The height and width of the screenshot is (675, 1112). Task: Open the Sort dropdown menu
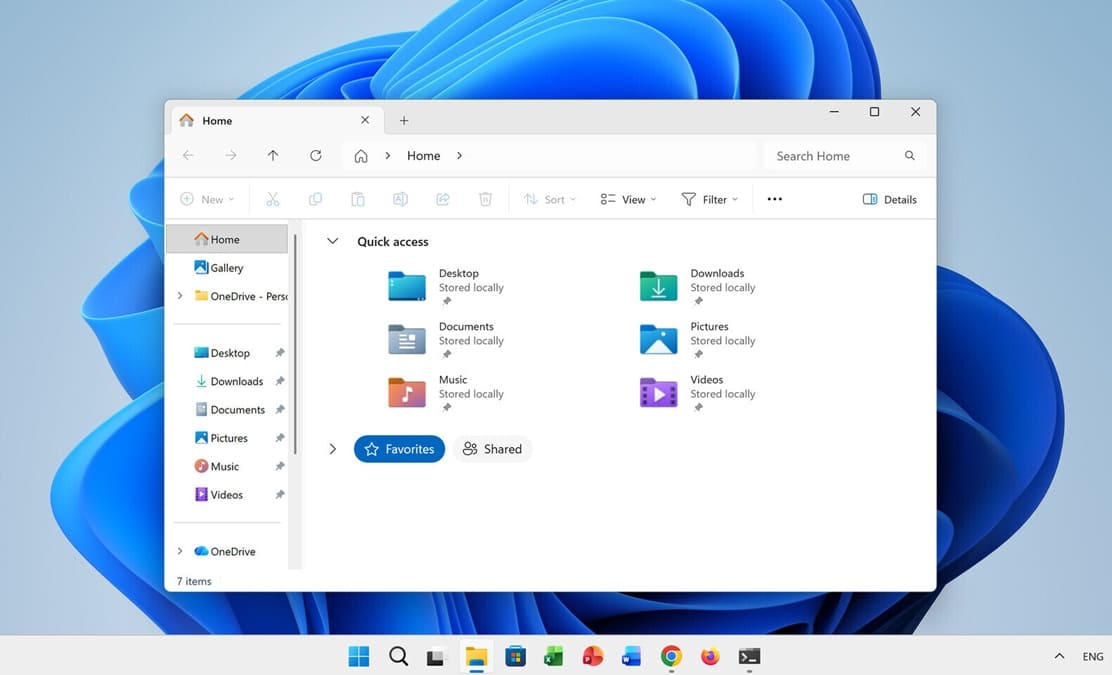pyautogui.click(x=549, y=199)
